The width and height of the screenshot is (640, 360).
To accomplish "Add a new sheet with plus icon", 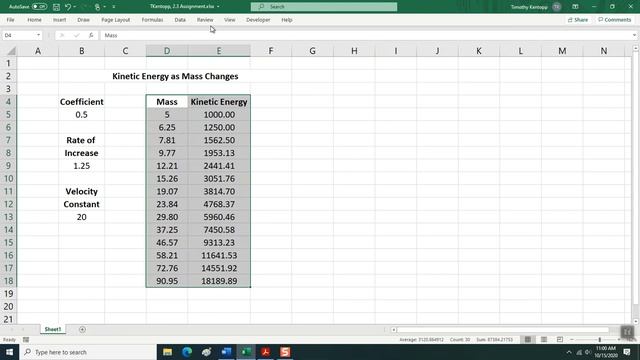I will (82, 329).
